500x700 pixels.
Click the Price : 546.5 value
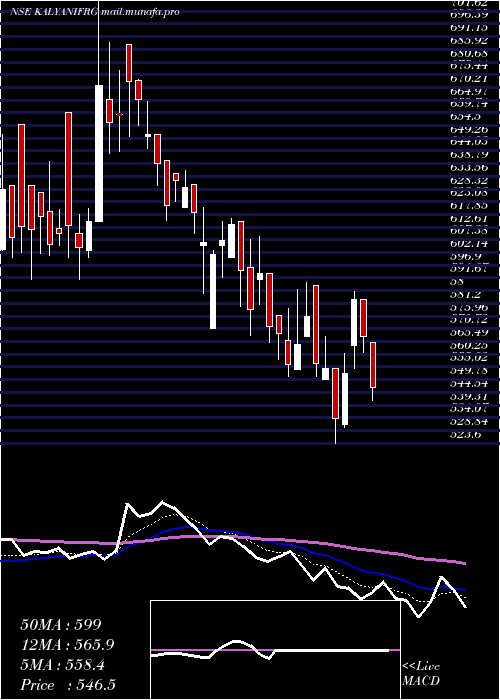[70, 685]
